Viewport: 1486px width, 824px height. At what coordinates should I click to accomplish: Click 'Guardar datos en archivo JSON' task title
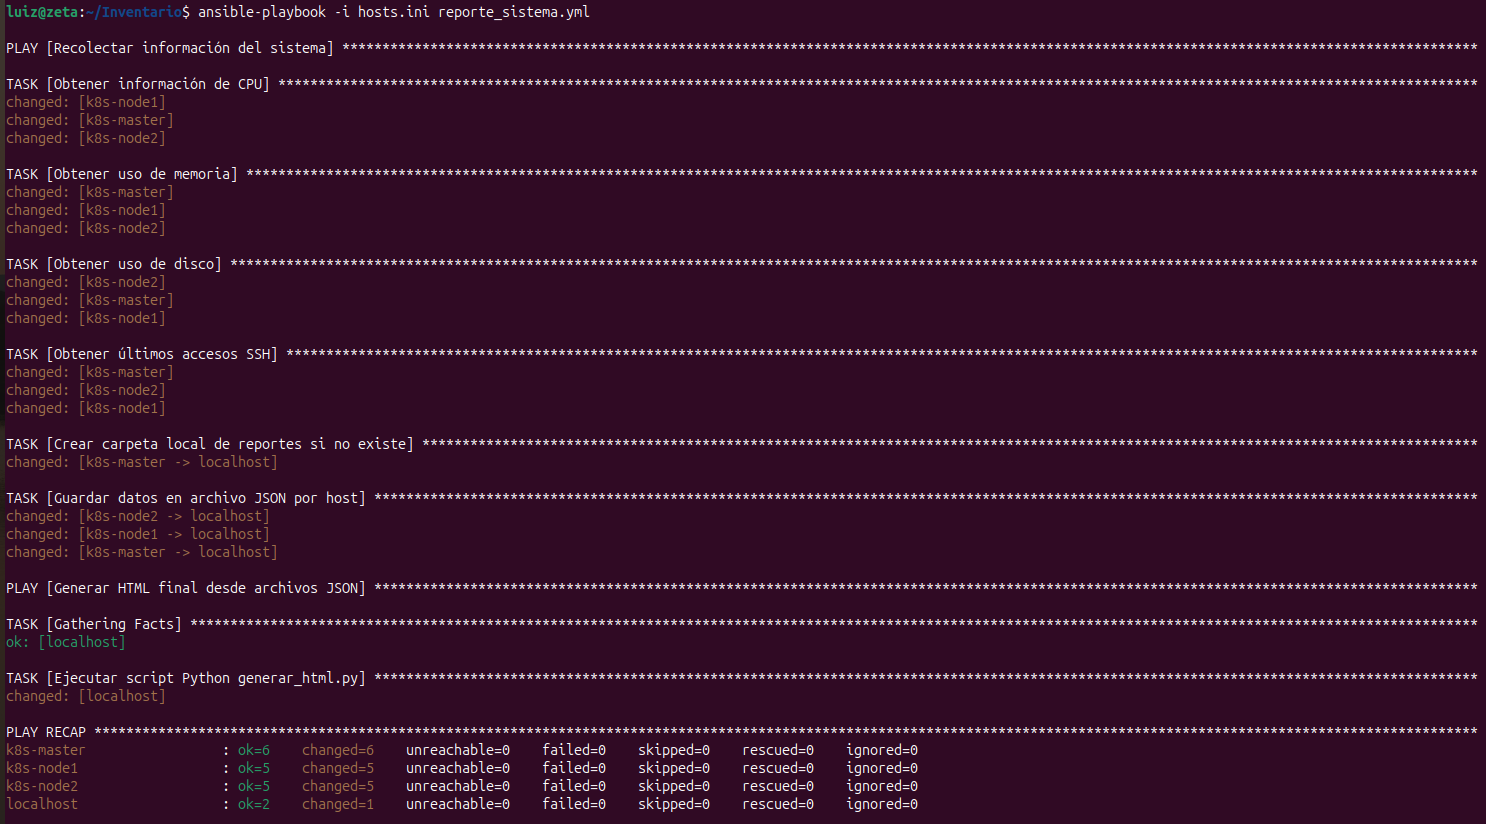[208, 498]
